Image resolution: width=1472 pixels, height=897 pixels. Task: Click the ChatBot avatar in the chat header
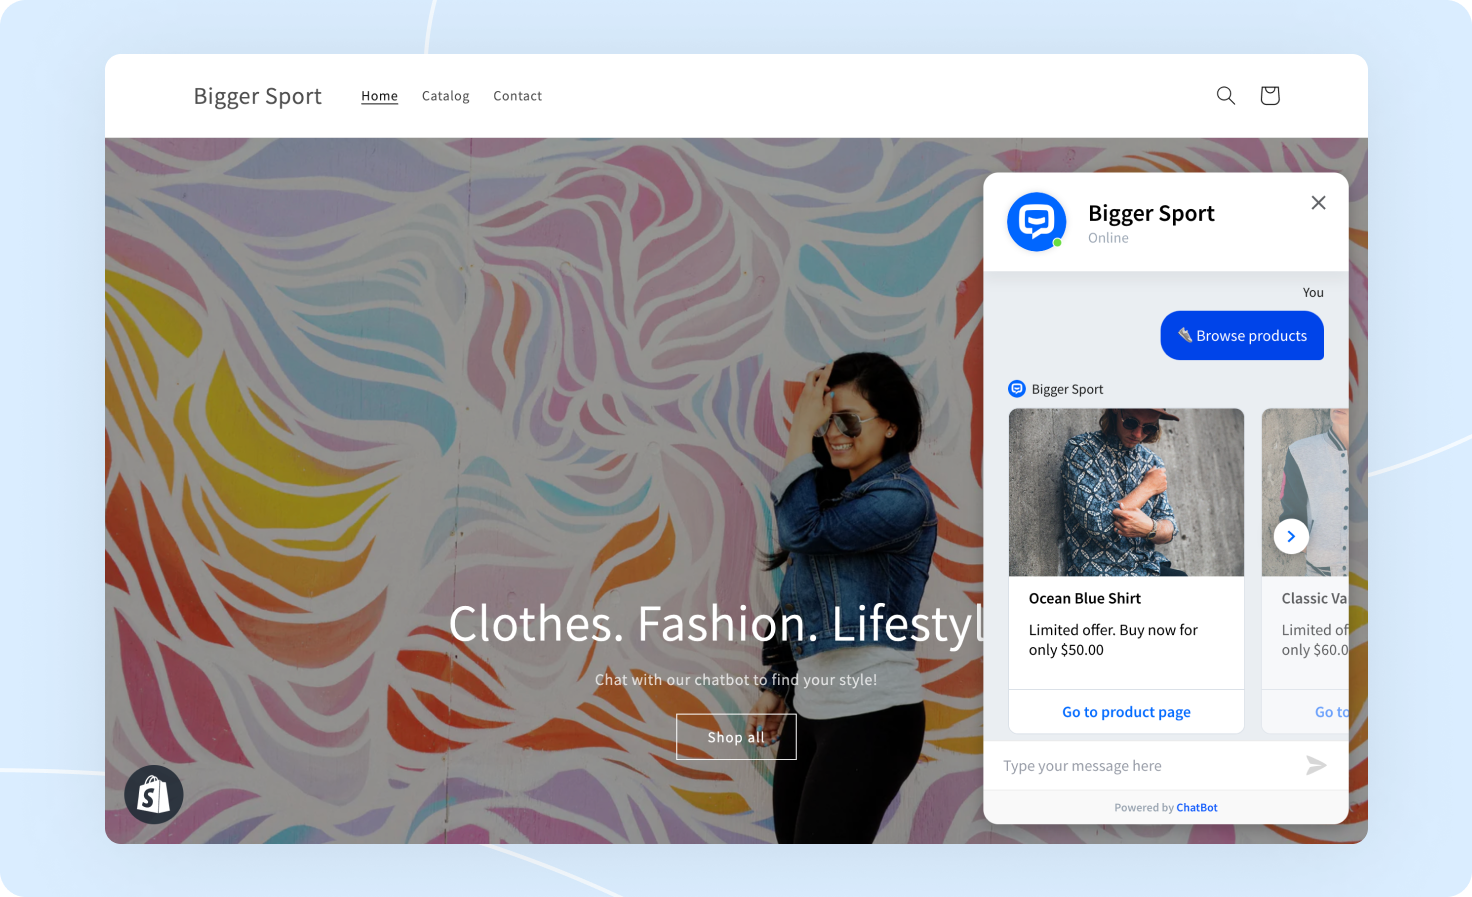pos(1036,222)
